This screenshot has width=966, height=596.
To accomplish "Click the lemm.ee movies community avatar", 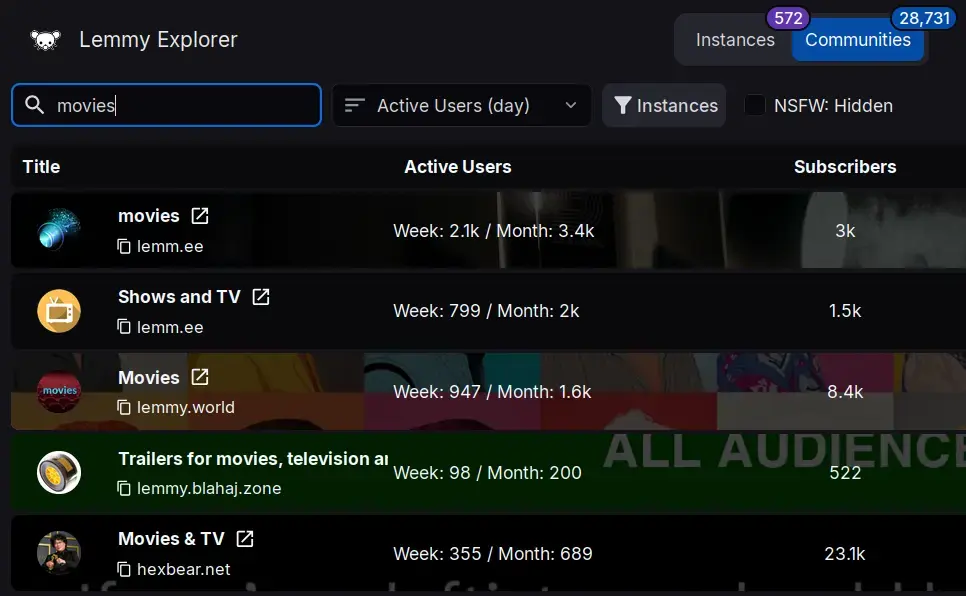I will [59, 230].
